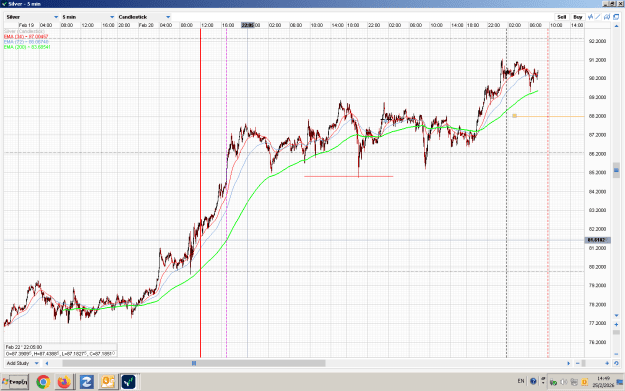
Task: Open the orange Outlook icon in the taskbar
Action: point(107,382)
